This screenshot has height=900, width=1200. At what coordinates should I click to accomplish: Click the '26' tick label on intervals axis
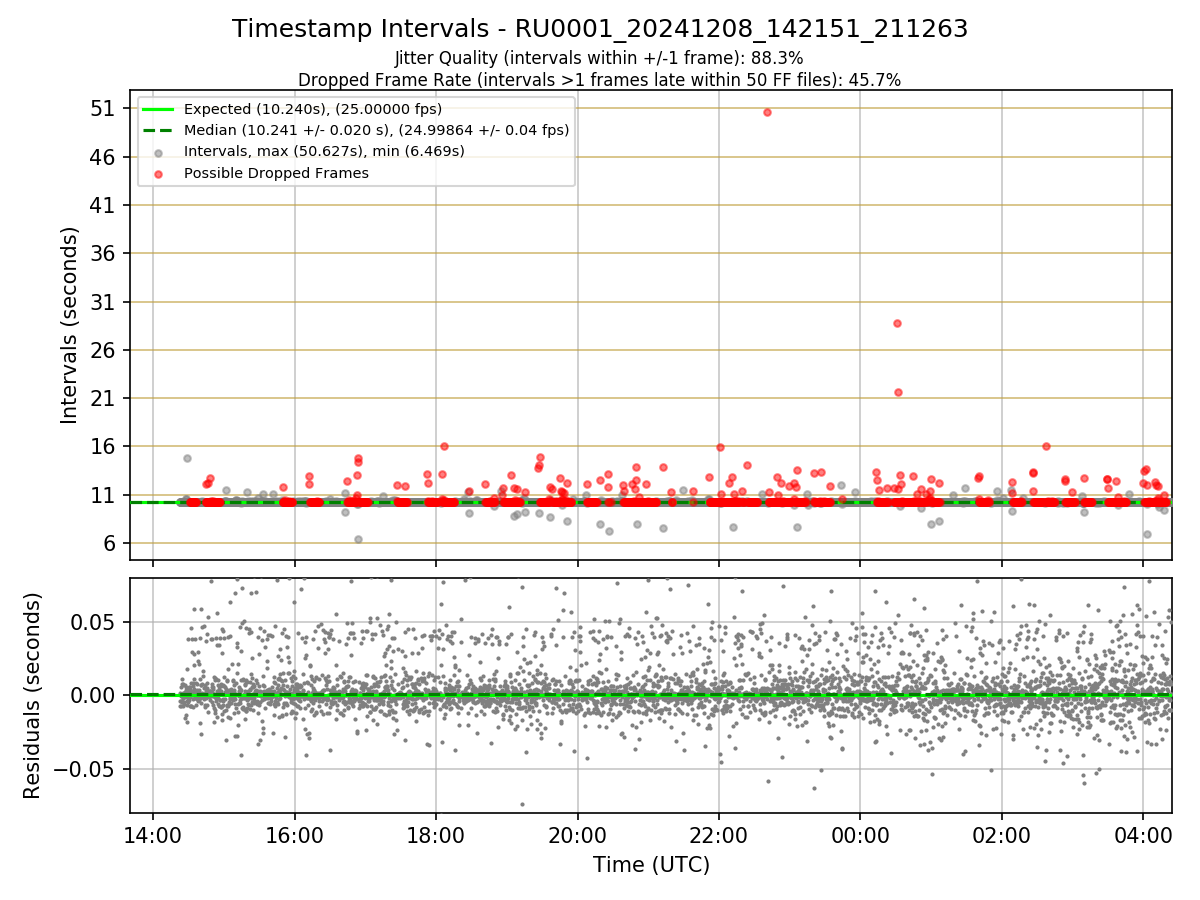tap(104, 350)
